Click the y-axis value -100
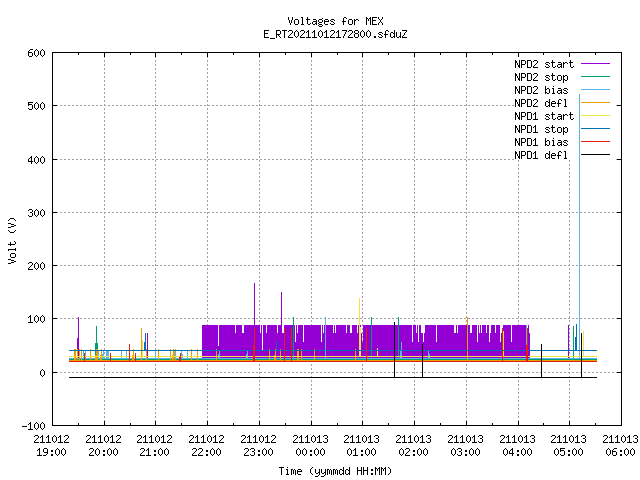This screenshot has width=640, height=480. click(x=33, y=426)
